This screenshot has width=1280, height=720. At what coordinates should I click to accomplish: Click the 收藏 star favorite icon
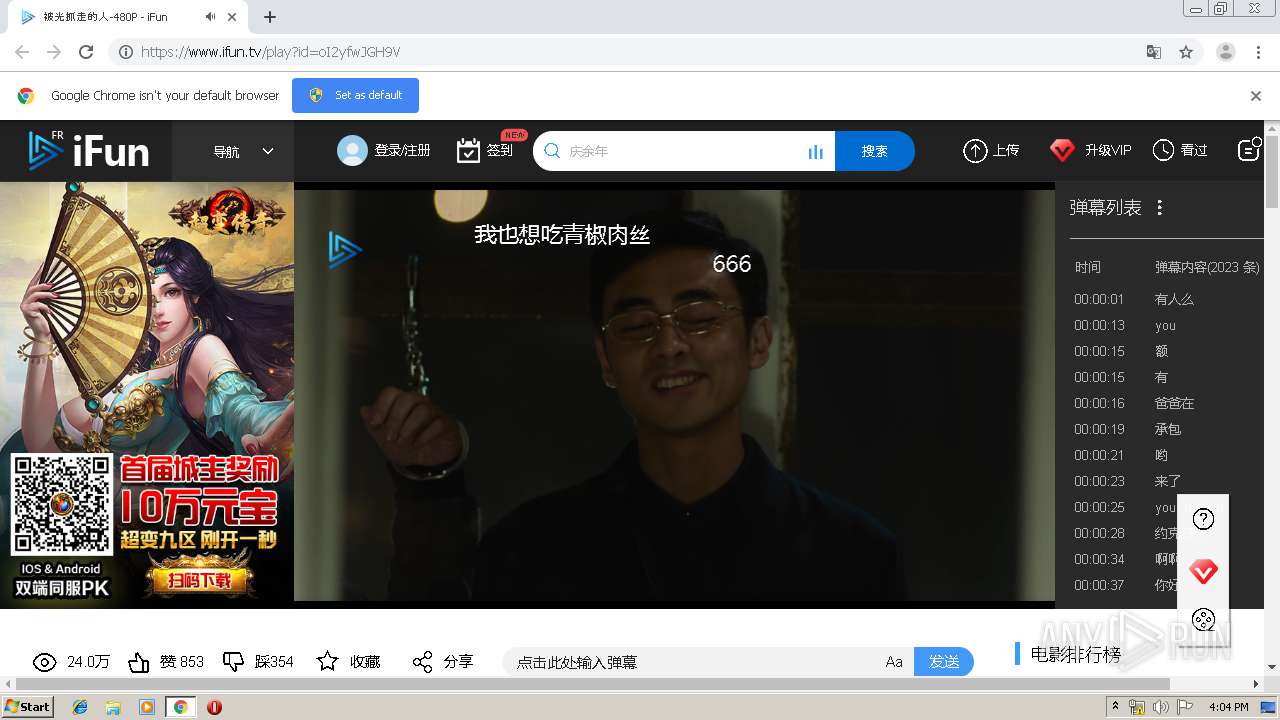(327, 661)
